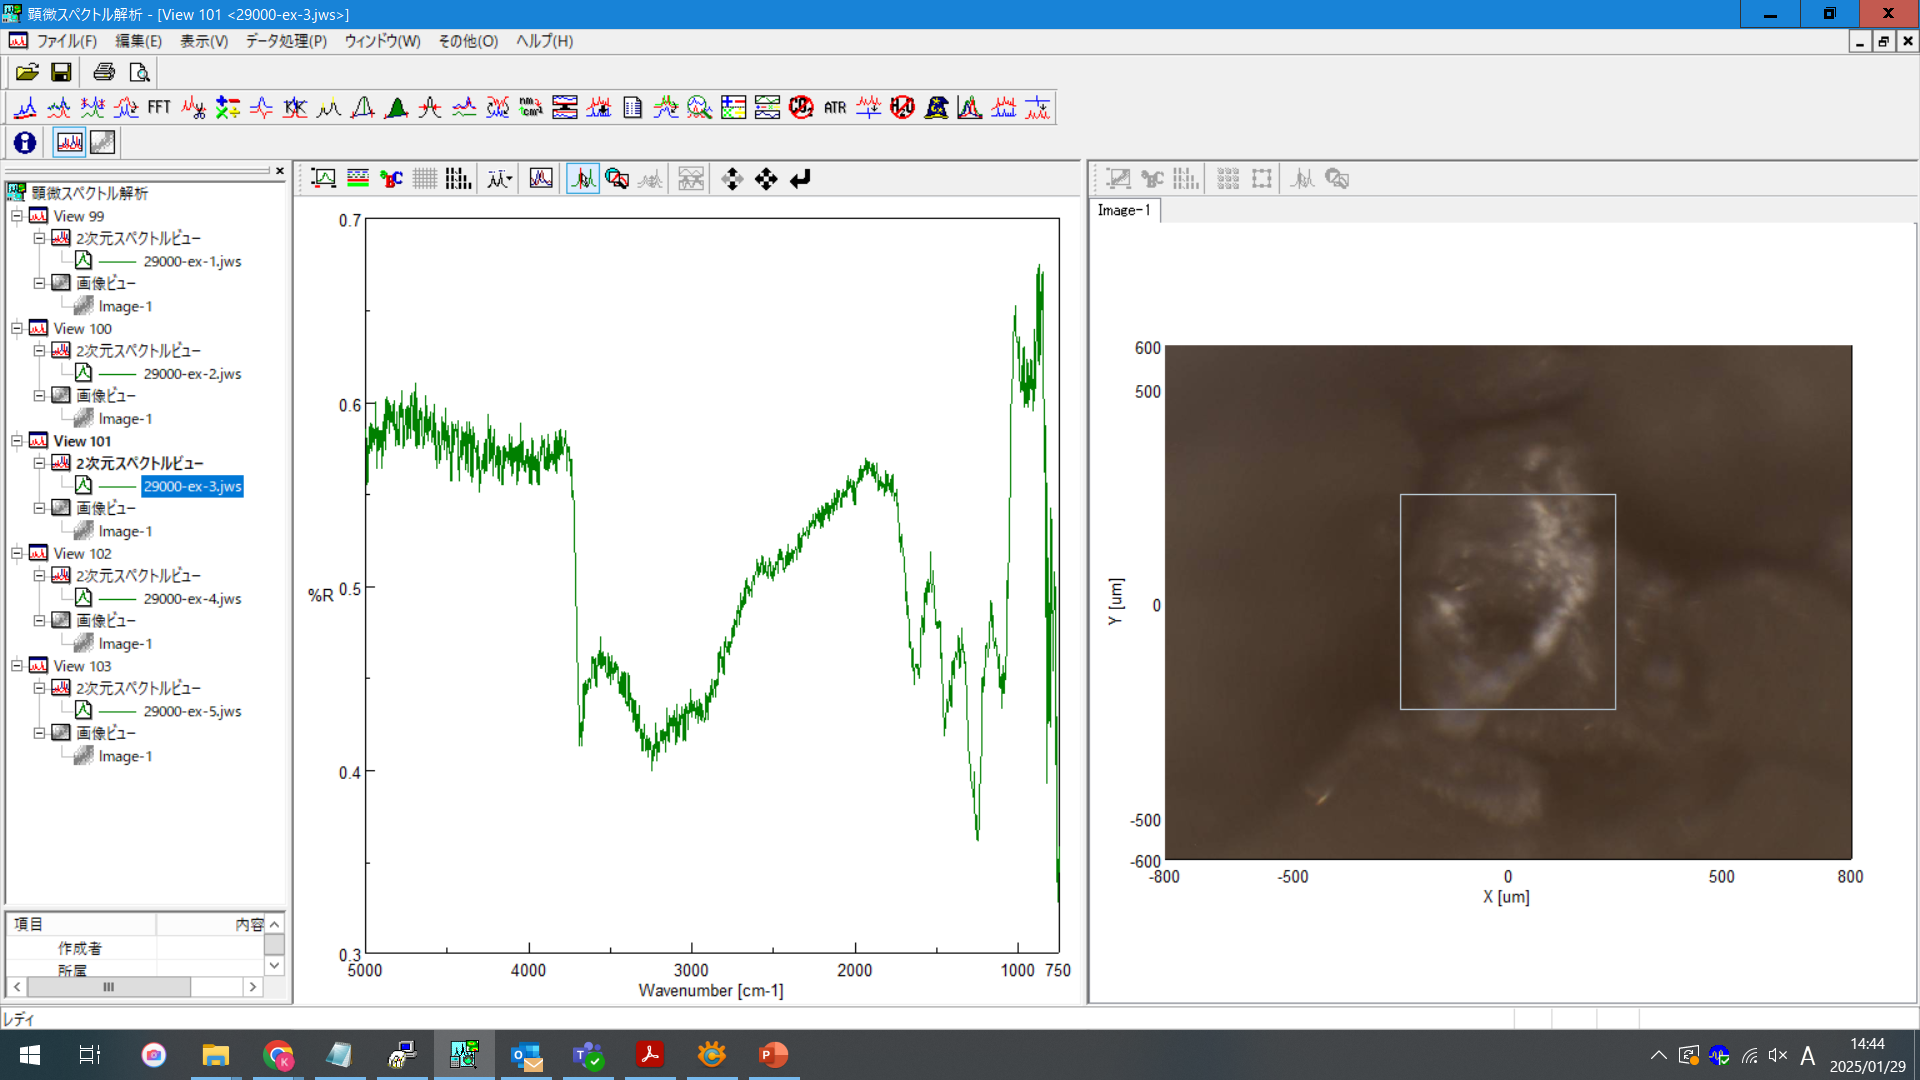
Task: Open print preview magnifier page icon
Action: tap(139, 72)
